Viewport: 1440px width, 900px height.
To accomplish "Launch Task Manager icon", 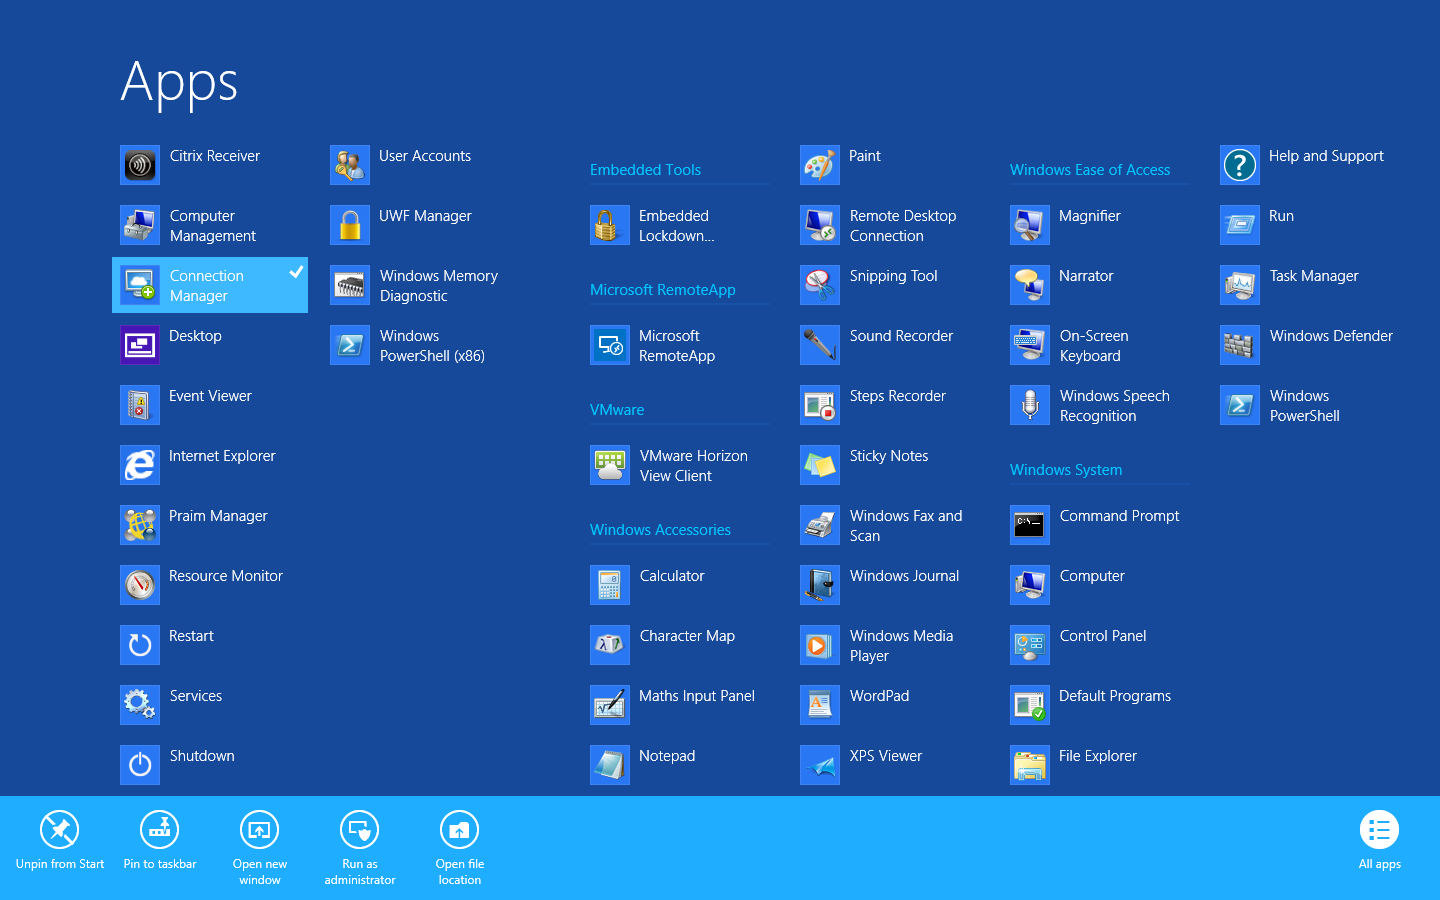I will pos(1240,285).
